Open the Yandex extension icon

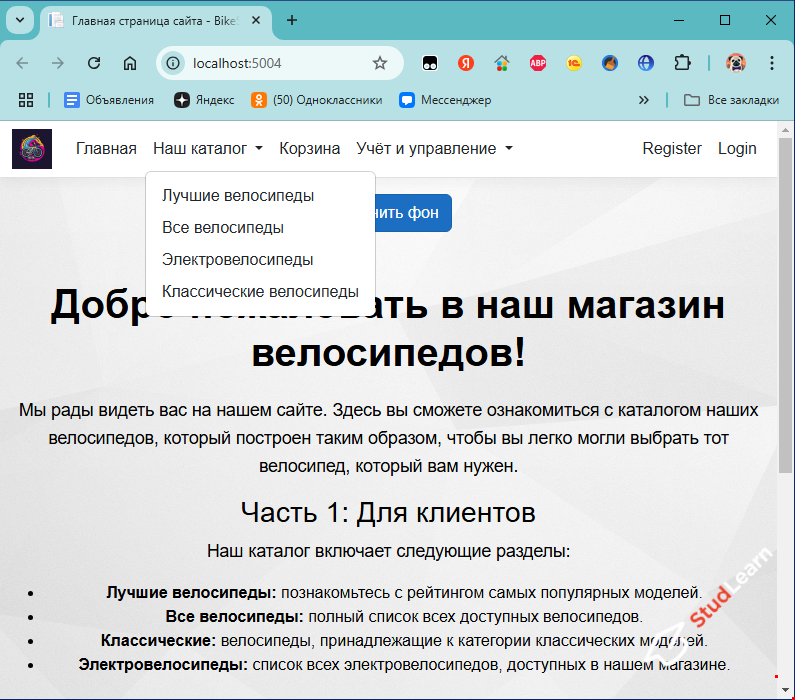pos(466,63)
